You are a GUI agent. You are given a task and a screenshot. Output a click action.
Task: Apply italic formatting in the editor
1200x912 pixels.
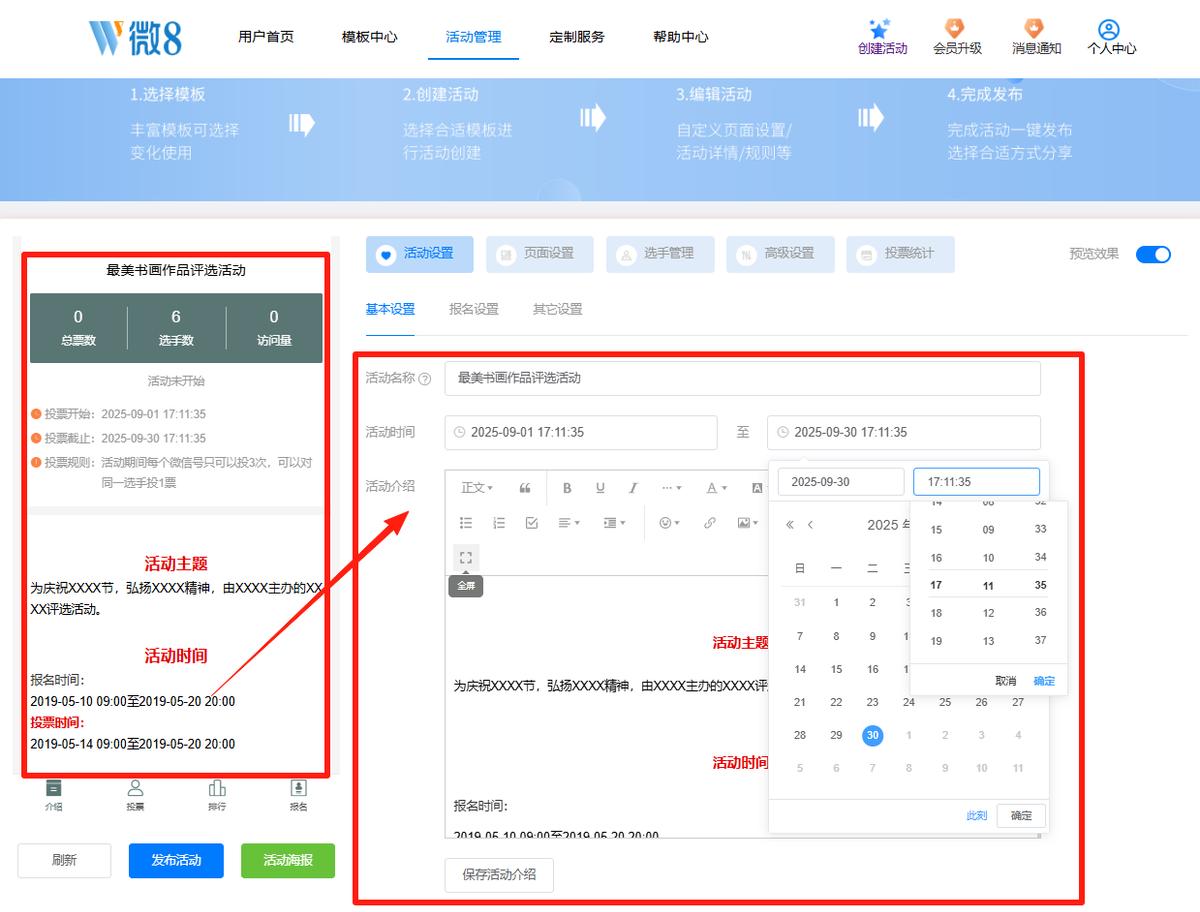click(x=633, y=488)
